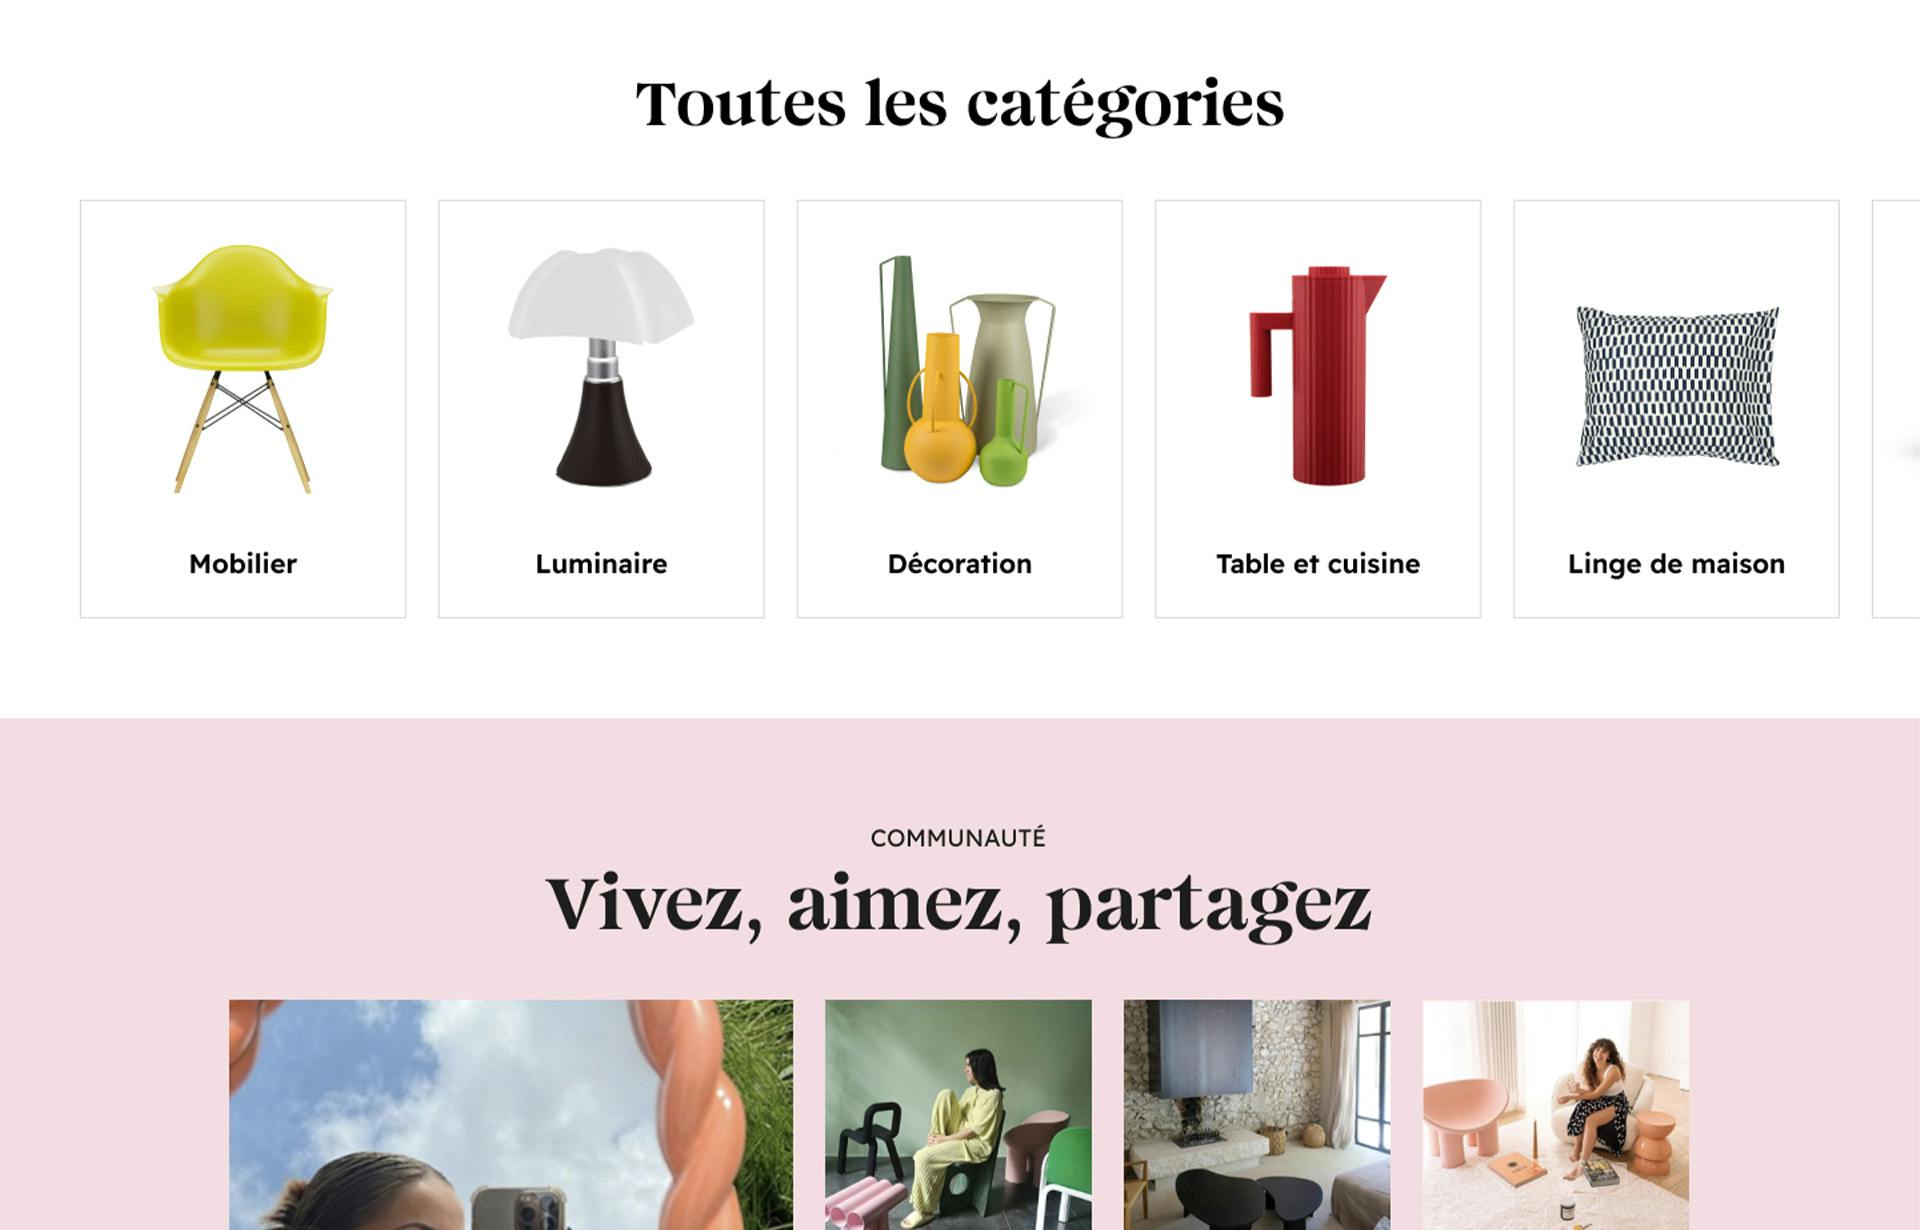Click the red pitcher image

(x=1317, y=375)
